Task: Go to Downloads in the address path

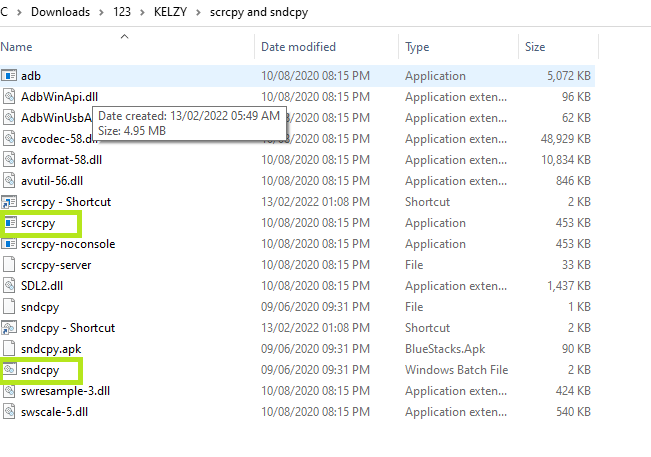Action: point(61,12)
